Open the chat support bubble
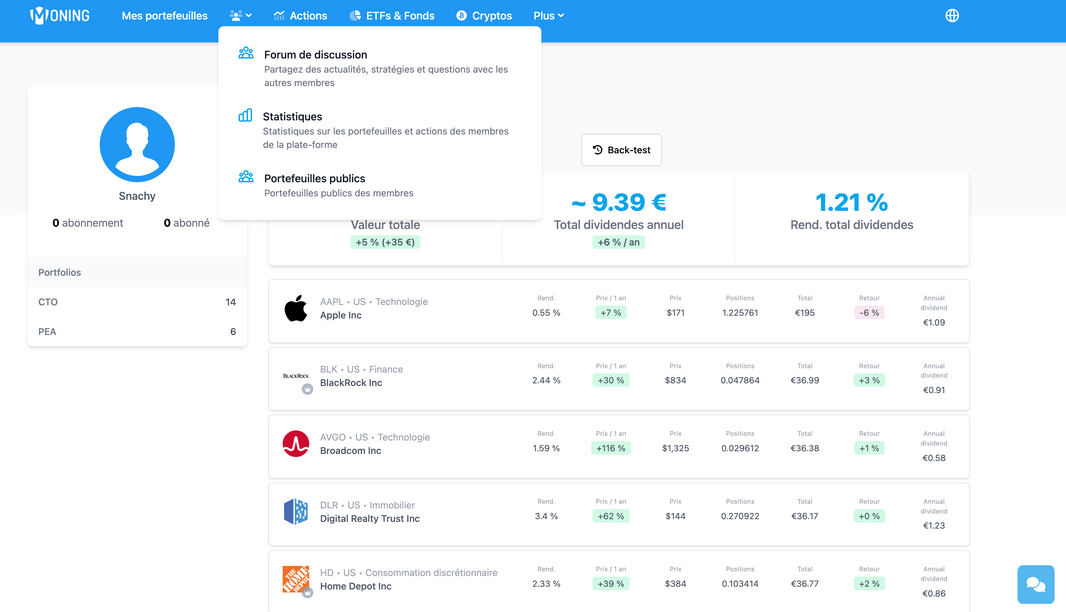1066x612 pixels. tap(1035, 584)
